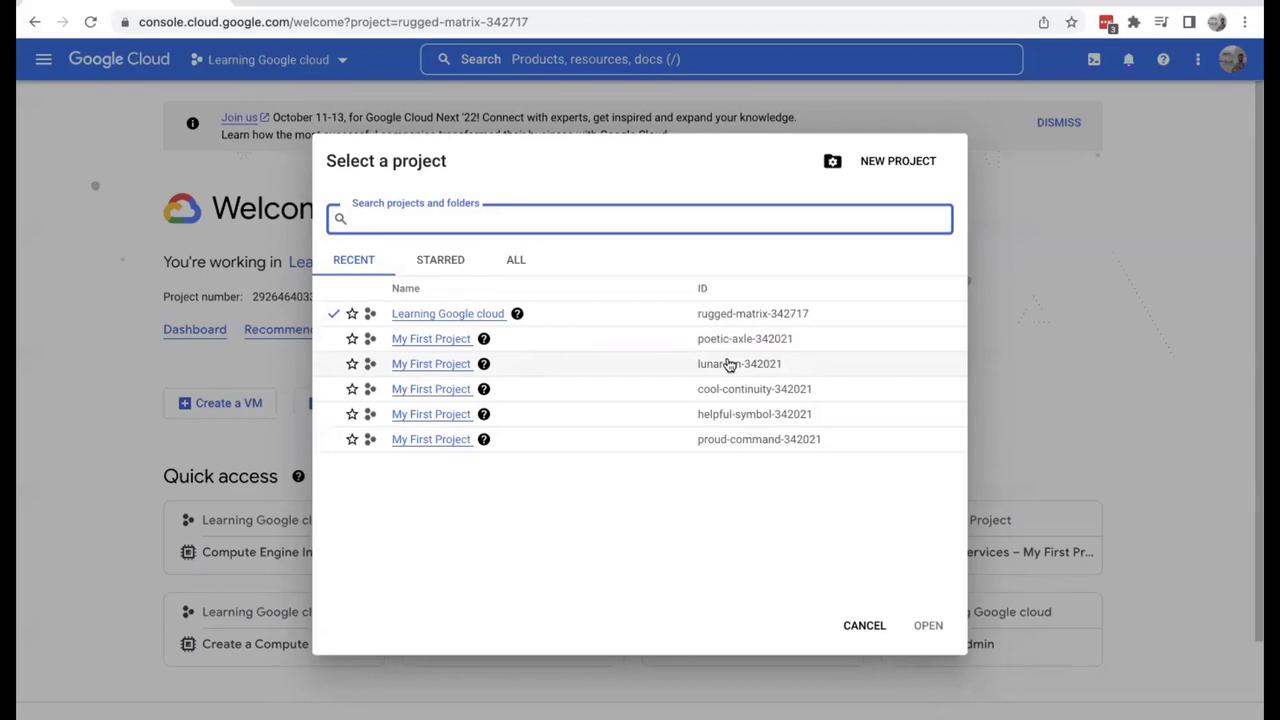Open the help question mark menu in header
The width and height of the screenshot is (1280, 720).
[x=1163, y=59]
